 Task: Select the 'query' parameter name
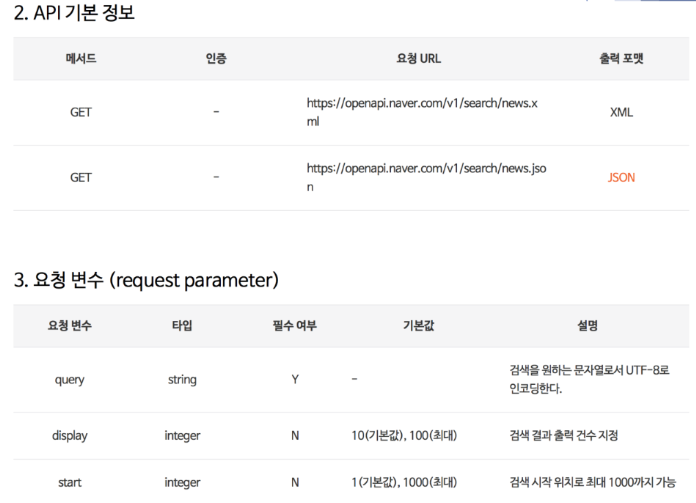tap(70, 380)
